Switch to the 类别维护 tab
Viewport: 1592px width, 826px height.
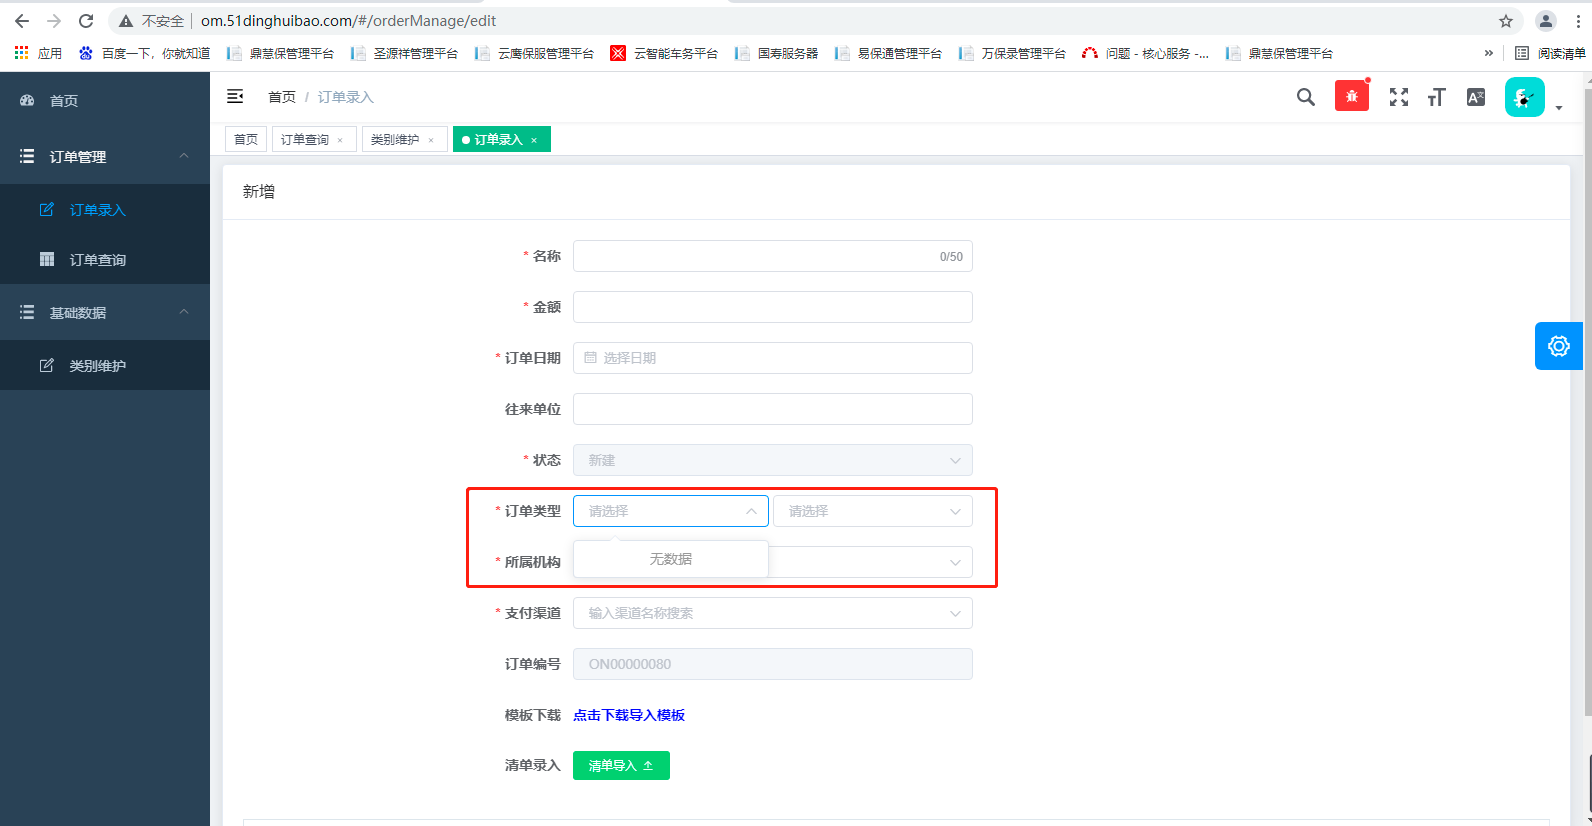395,140
